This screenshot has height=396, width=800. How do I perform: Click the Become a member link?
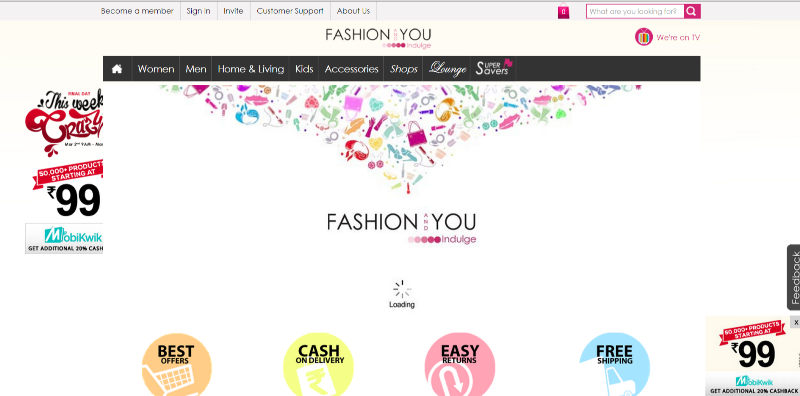pyautogui.click(x=137, y=11)
